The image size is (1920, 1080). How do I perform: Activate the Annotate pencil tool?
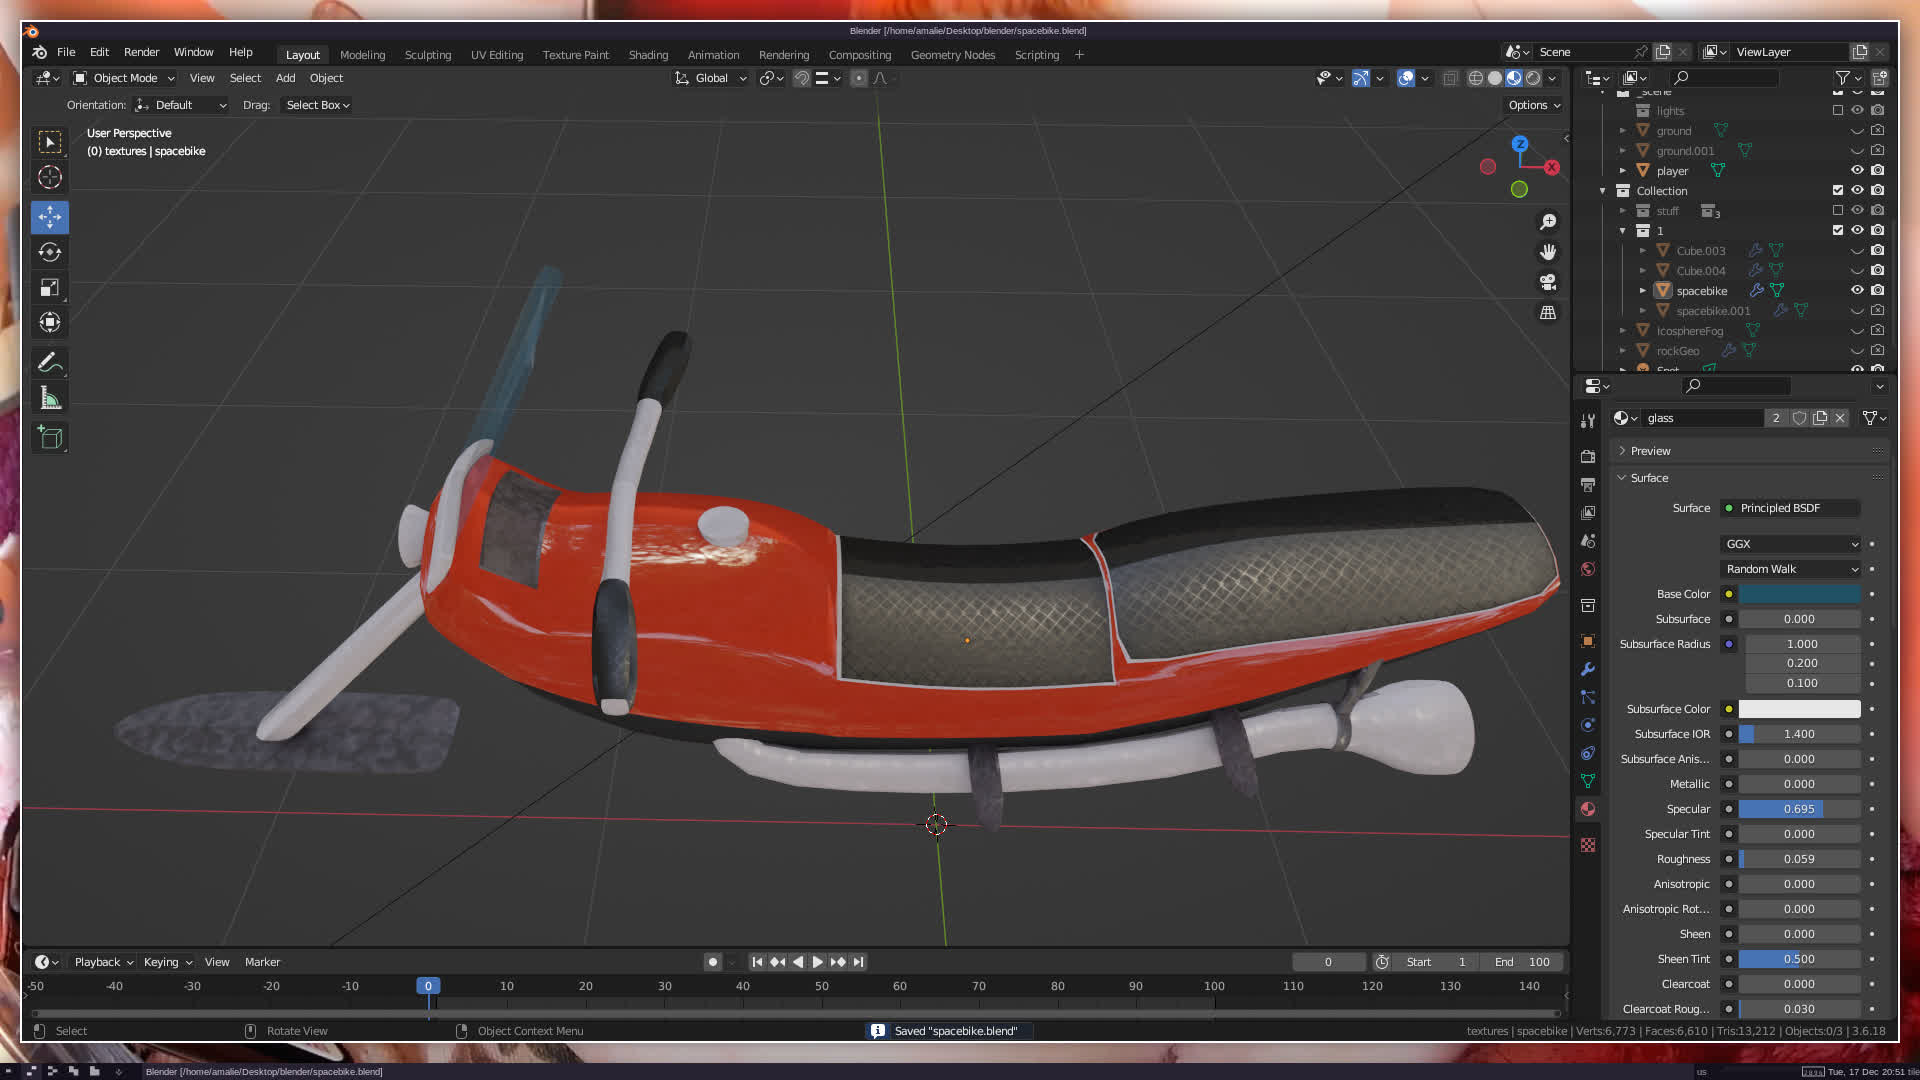(50, 362)
